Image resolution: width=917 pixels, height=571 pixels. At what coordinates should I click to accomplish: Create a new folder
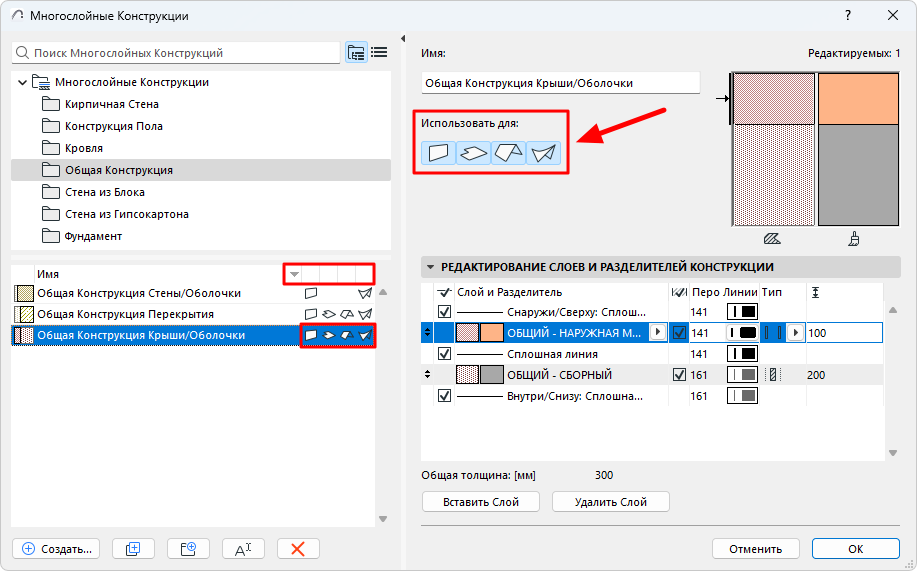[188, 549]
